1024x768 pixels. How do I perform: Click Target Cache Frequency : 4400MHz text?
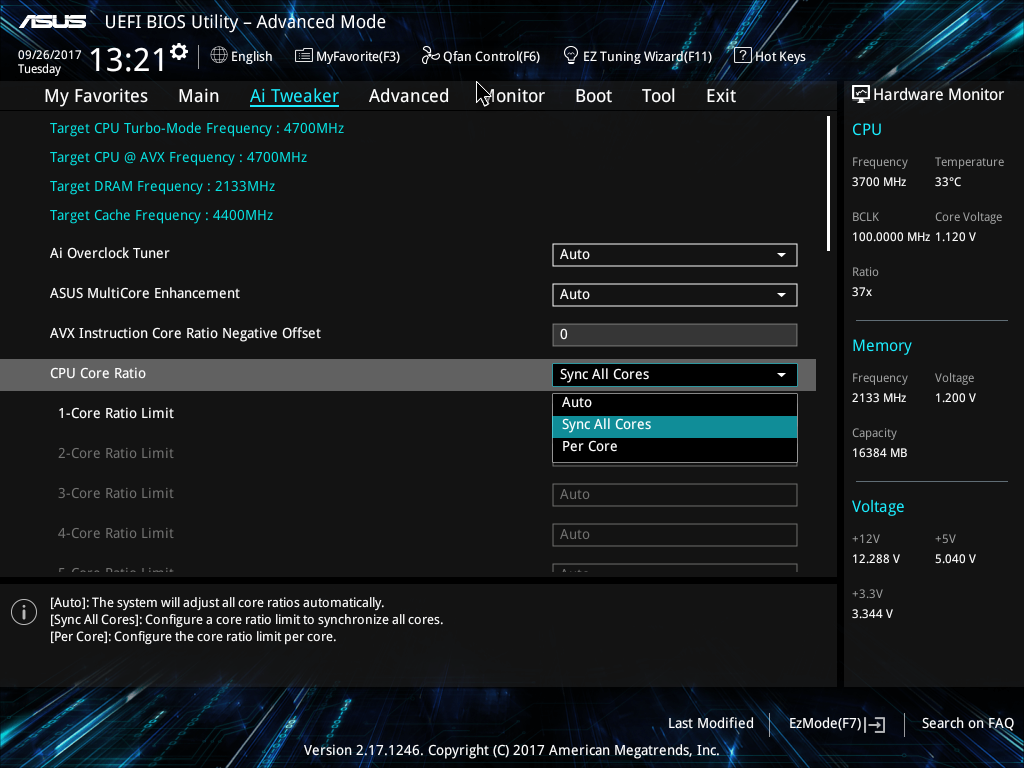click(x=161, y=215)
